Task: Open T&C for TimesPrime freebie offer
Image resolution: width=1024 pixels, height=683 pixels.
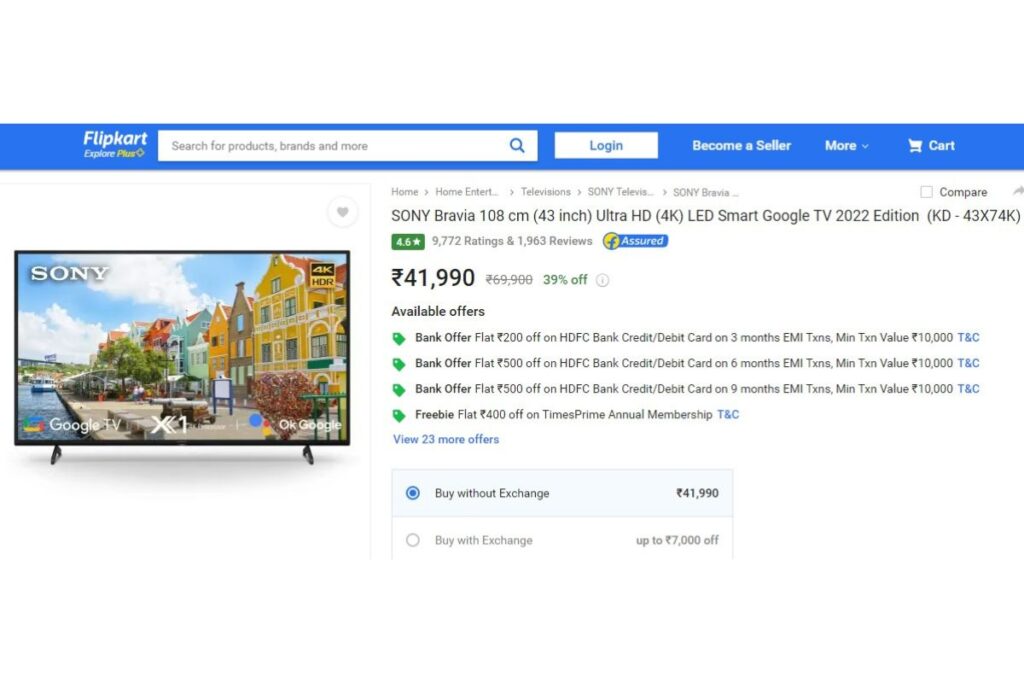Action: pos(728,415)
